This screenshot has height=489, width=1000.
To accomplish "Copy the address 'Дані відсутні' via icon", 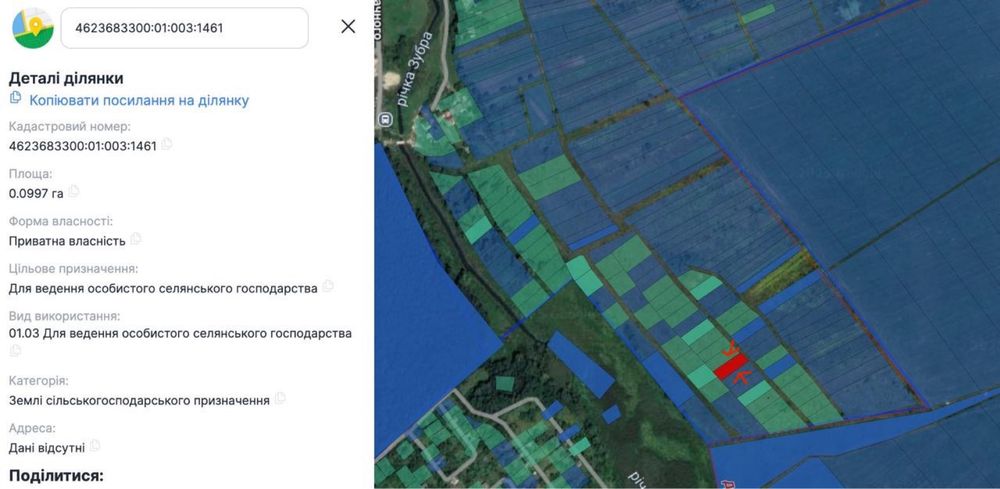I will click(95, 446).
